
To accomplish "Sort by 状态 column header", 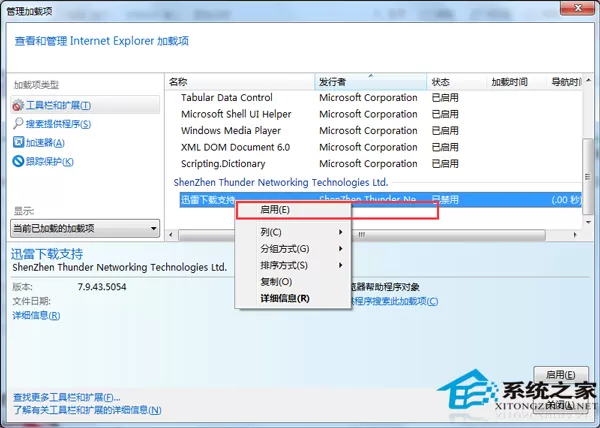I will (457, 82).
